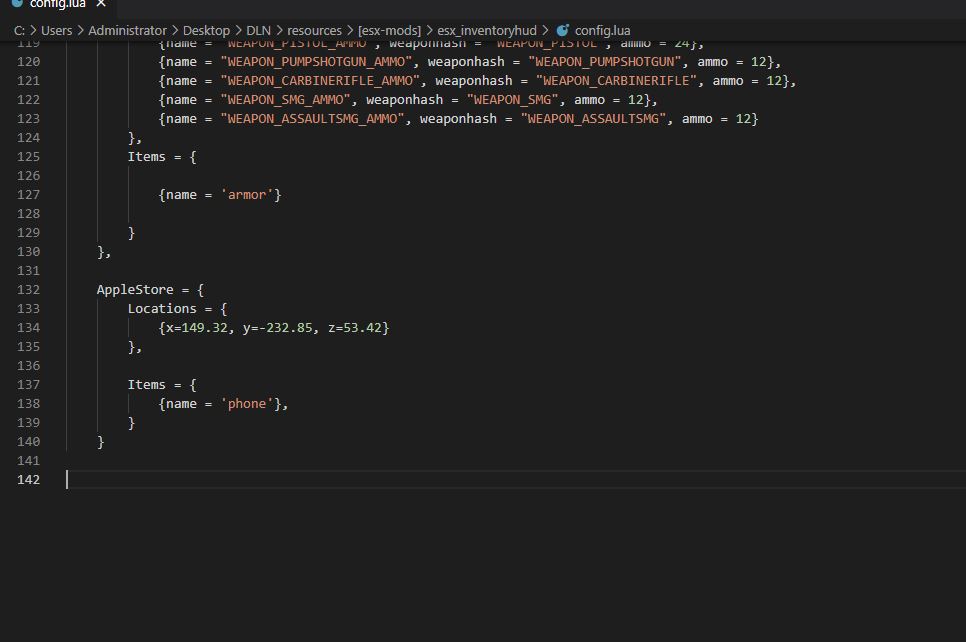Click the AppleStore table name

click(135, 290)
